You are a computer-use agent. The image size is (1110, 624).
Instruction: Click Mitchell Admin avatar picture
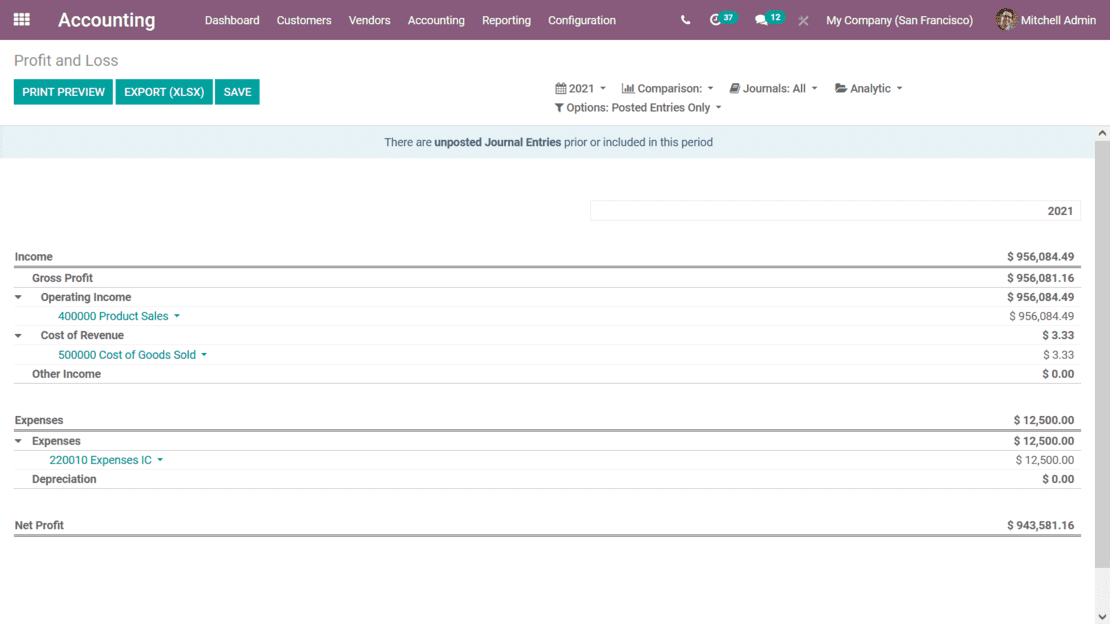click(x=1005, y=20)
